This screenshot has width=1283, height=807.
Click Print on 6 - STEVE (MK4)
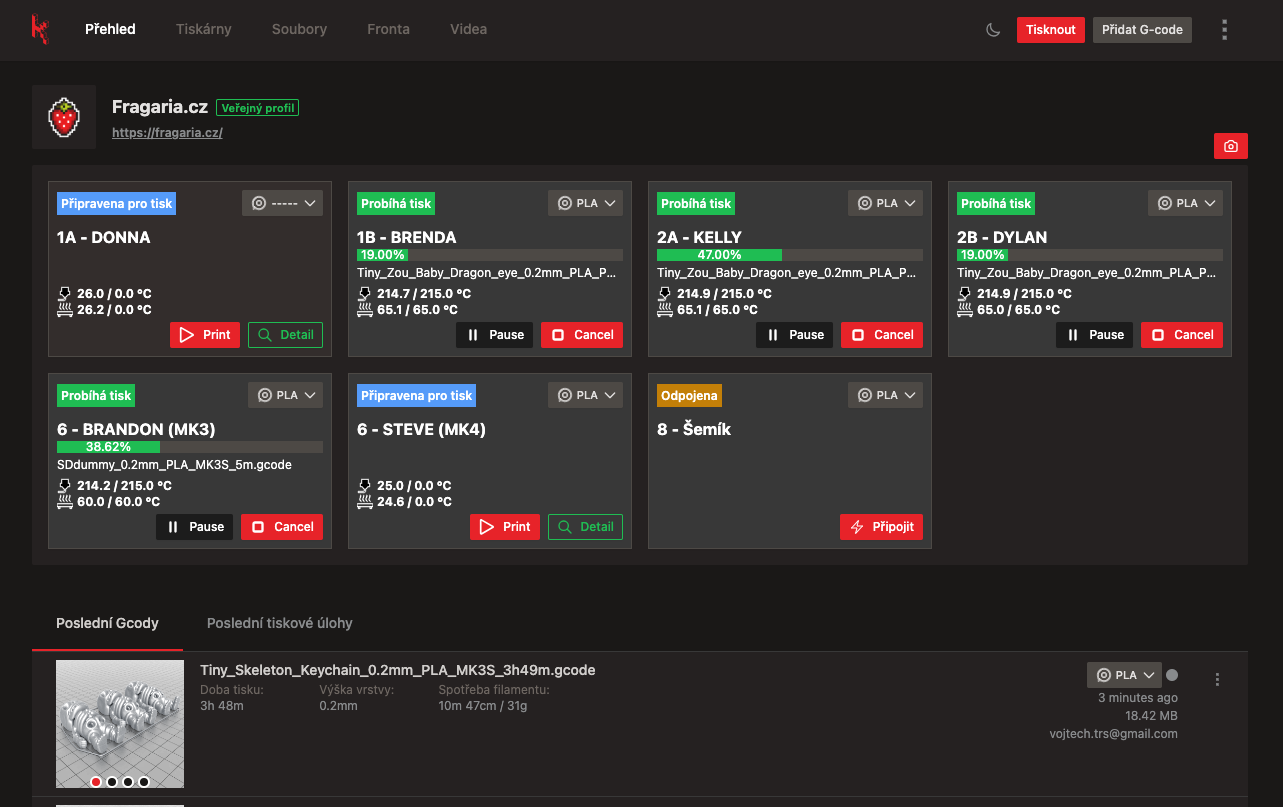(x=505, y=527)
